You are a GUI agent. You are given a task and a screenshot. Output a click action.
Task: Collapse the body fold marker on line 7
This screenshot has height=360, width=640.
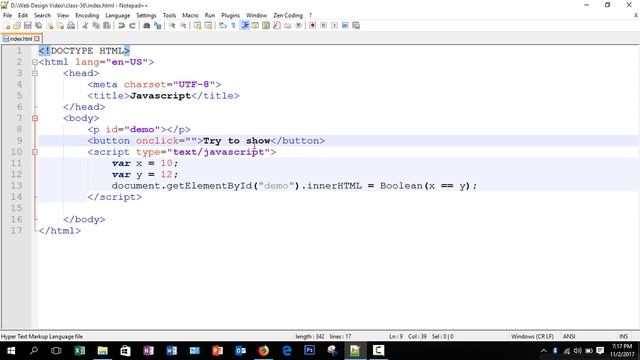click(x=35, y=118)
